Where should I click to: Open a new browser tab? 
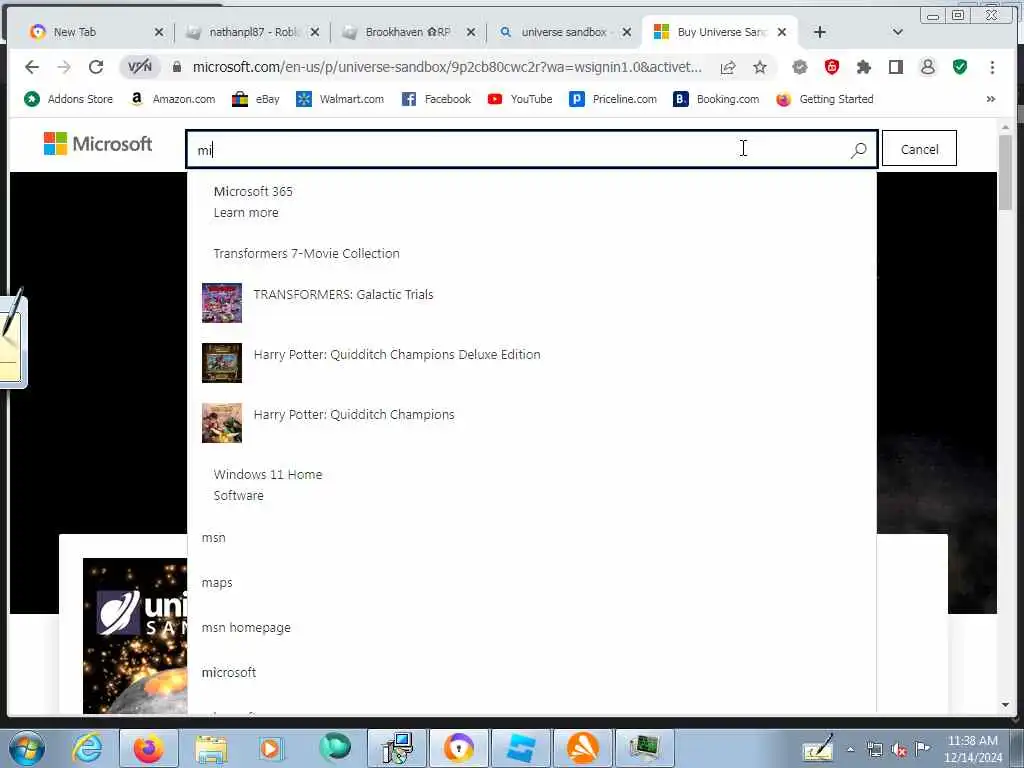pos(820,32)
